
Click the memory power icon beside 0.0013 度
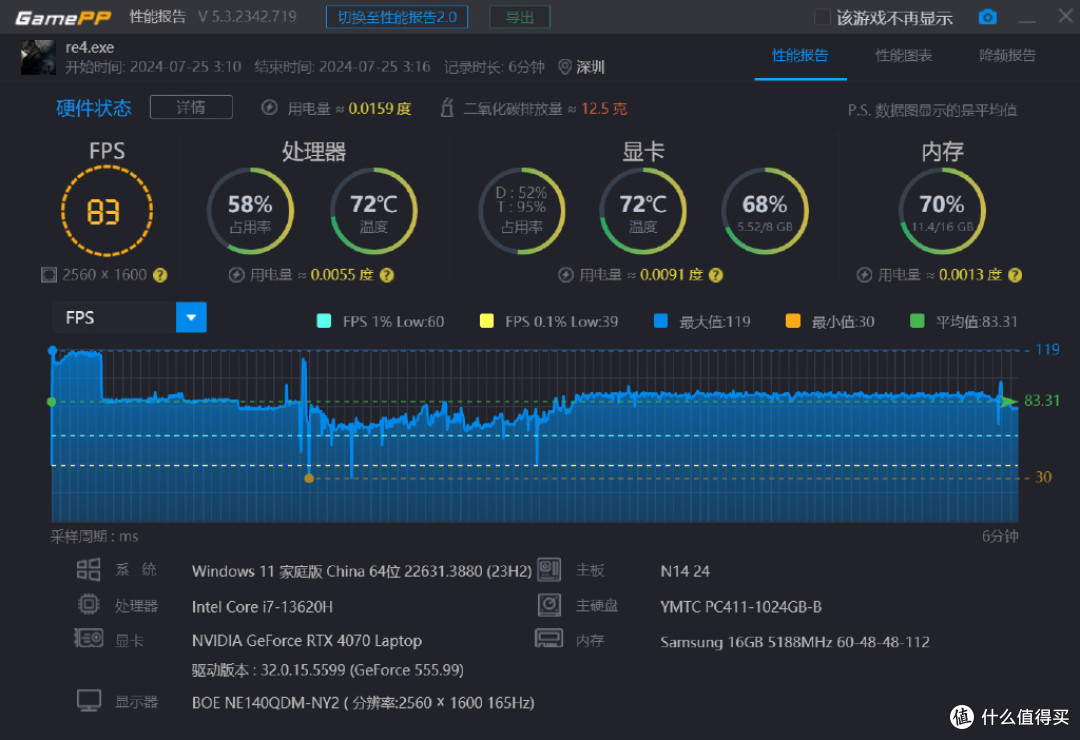click(x=864, y=275)
